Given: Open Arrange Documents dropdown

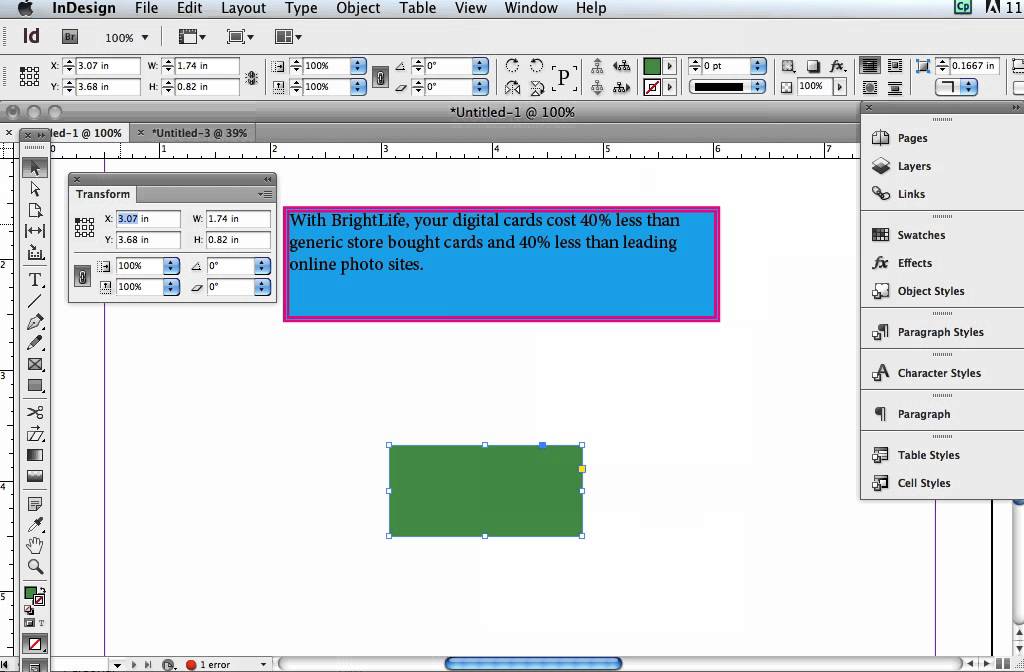Looking at the screenshot, I should pos(288,37).
